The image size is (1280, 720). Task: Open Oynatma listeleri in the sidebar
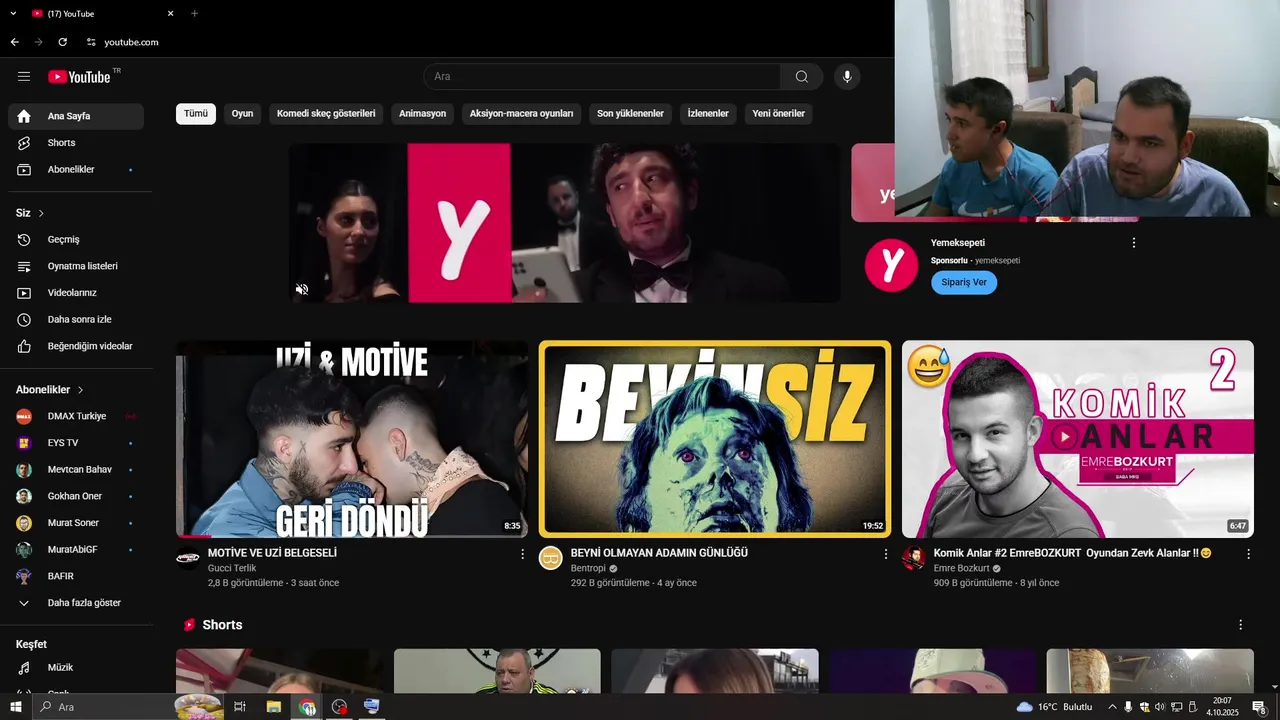pyautogui.click(x=76, y=266)
